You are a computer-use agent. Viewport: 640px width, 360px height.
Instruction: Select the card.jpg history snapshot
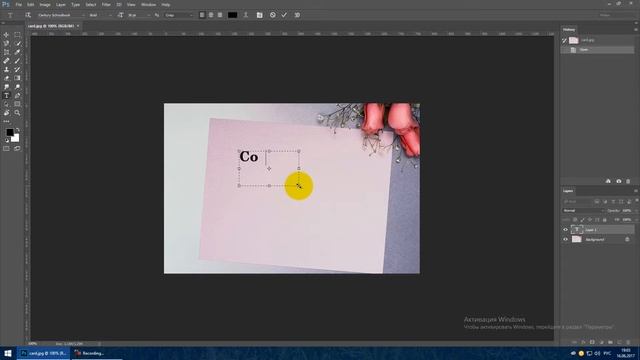coord(598,40)
